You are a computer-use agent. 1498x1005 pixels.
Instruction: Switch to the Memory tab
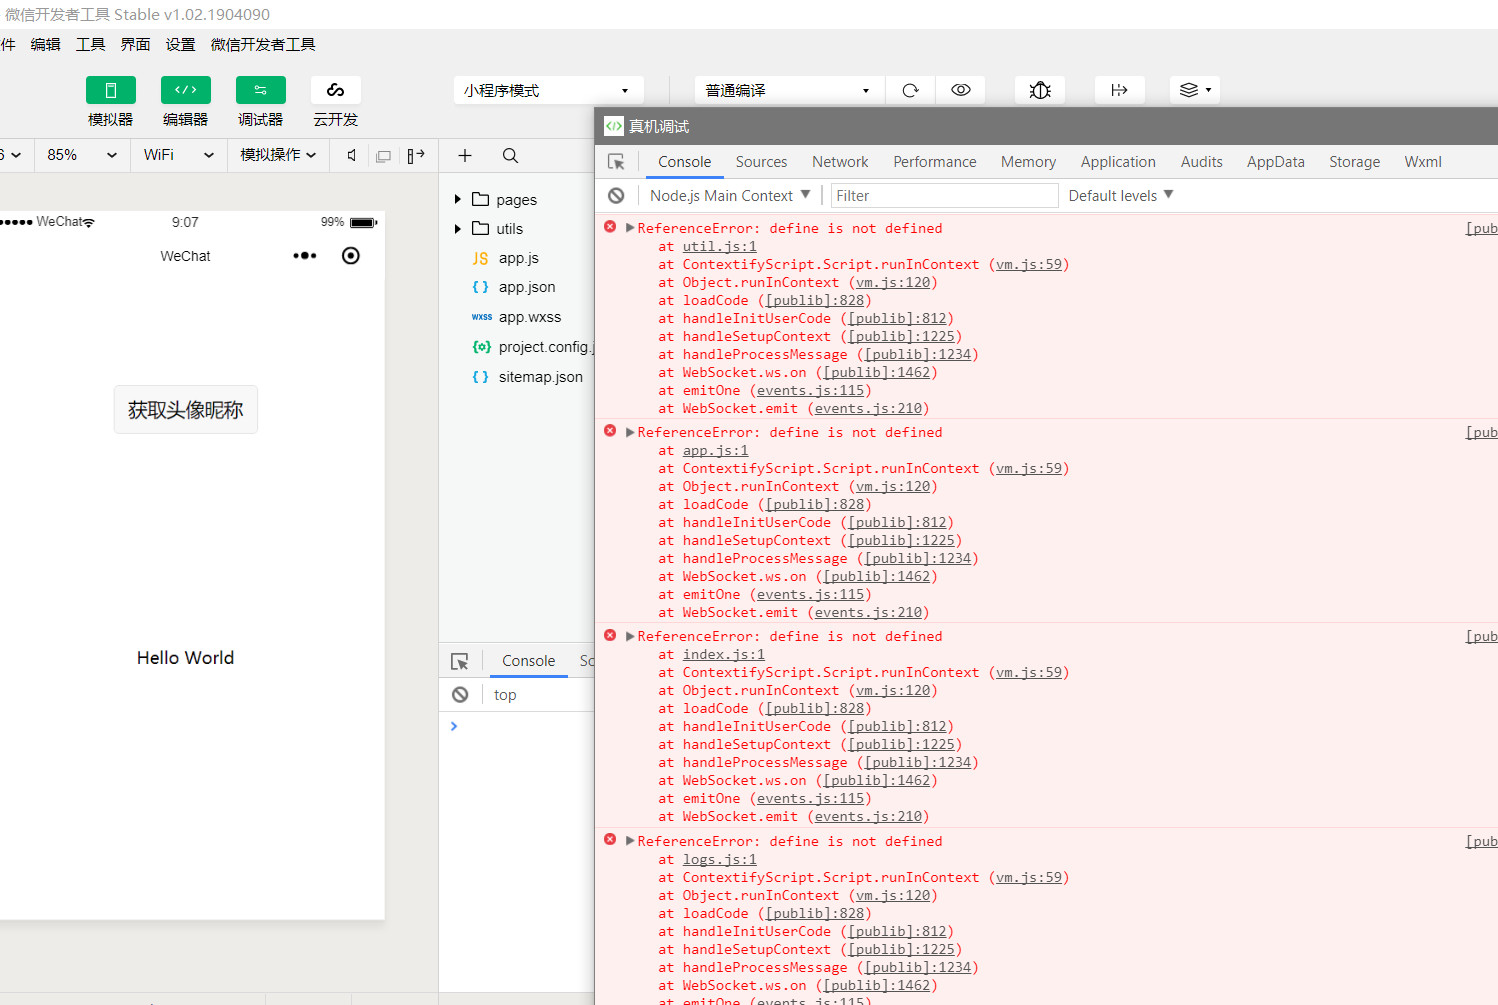tap(1028, 162)
